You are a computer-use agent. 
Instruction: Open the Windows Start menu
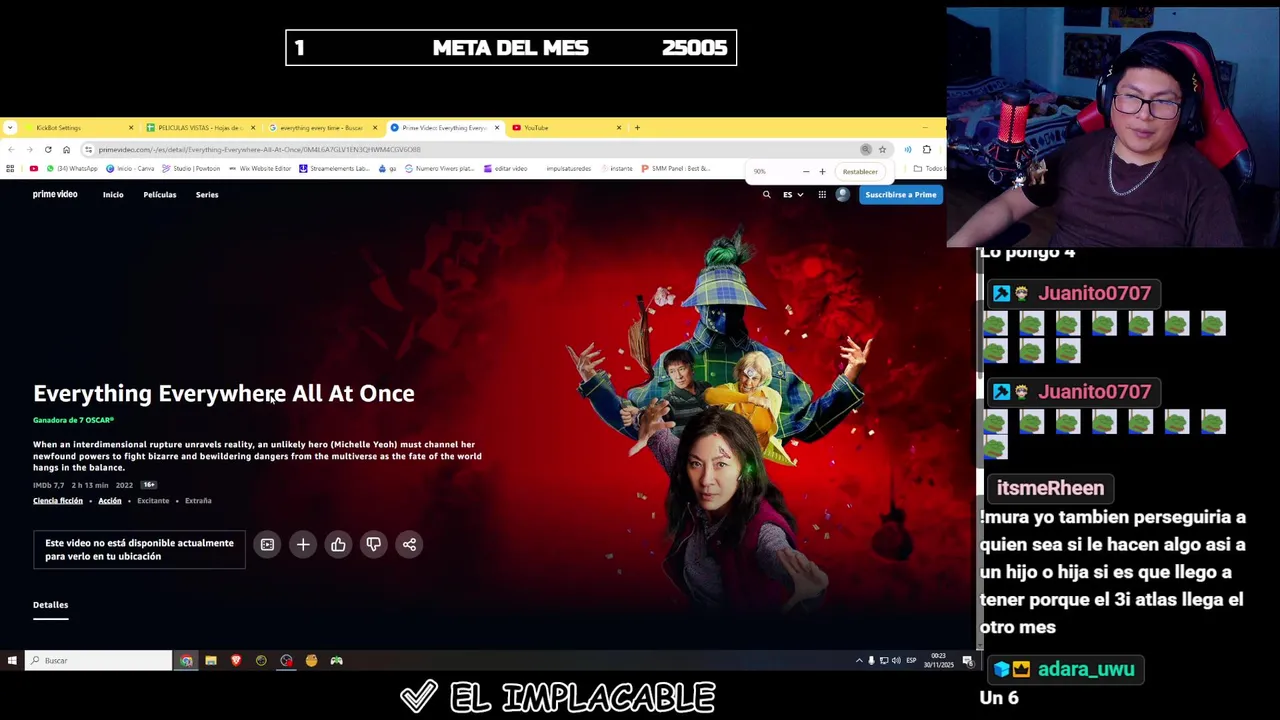[11, 661]
